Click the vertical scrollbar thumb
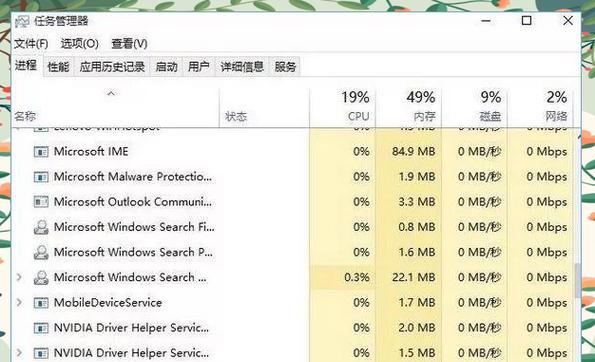The image size is (595, 362). (x=578, y=280)
